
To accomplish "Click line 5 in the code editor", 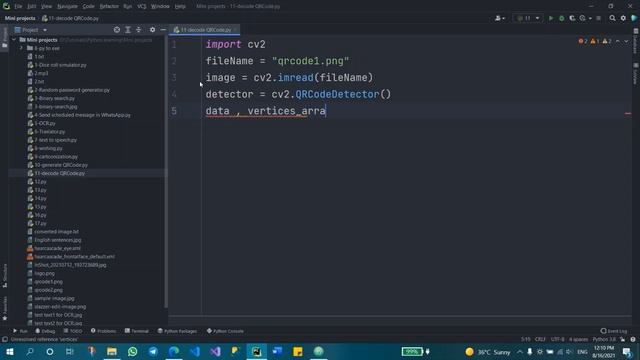I will pyautogui.click(x=265, y=111).
